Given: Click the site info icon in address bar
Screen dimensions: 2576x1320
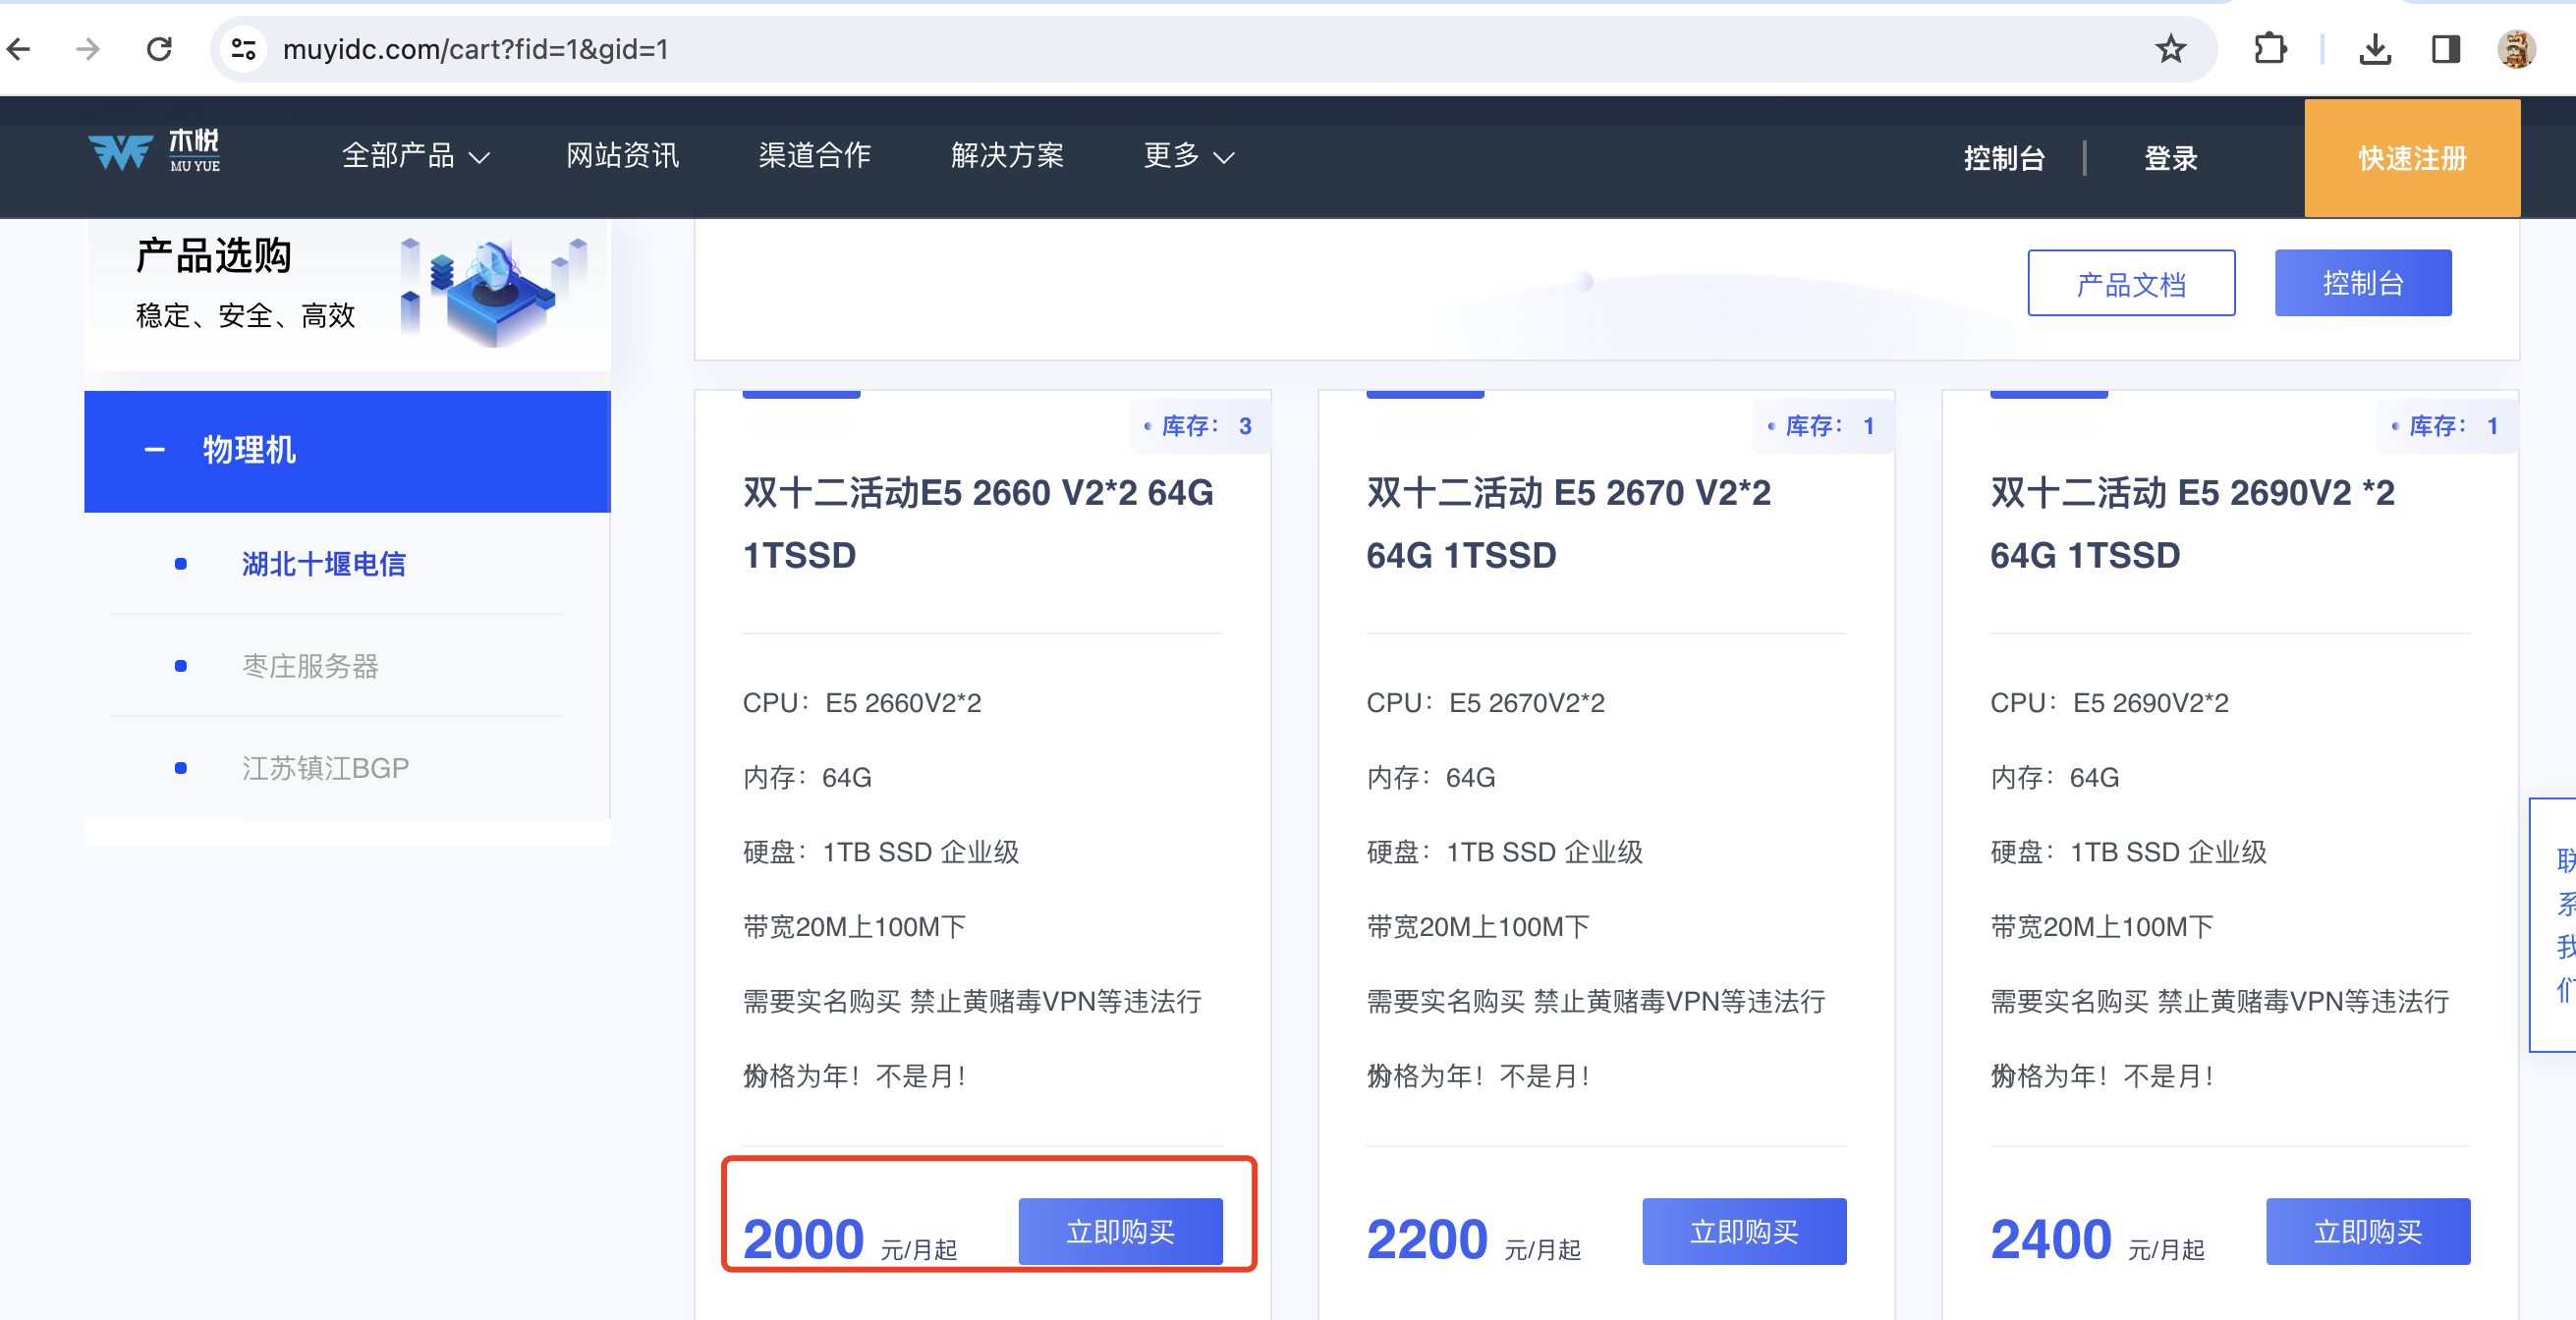Looking at the screenshot, I should [243, 48].
